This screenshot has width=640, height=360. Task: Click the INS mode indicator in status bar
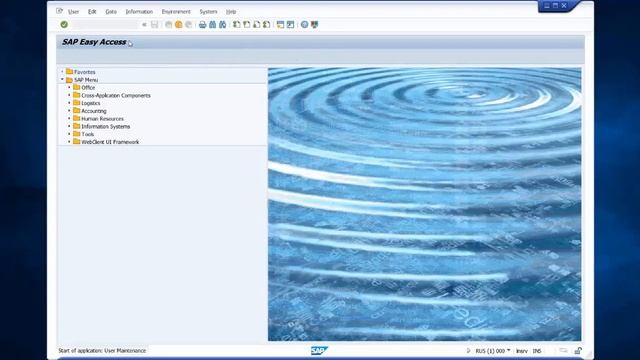tap(537, 351)
